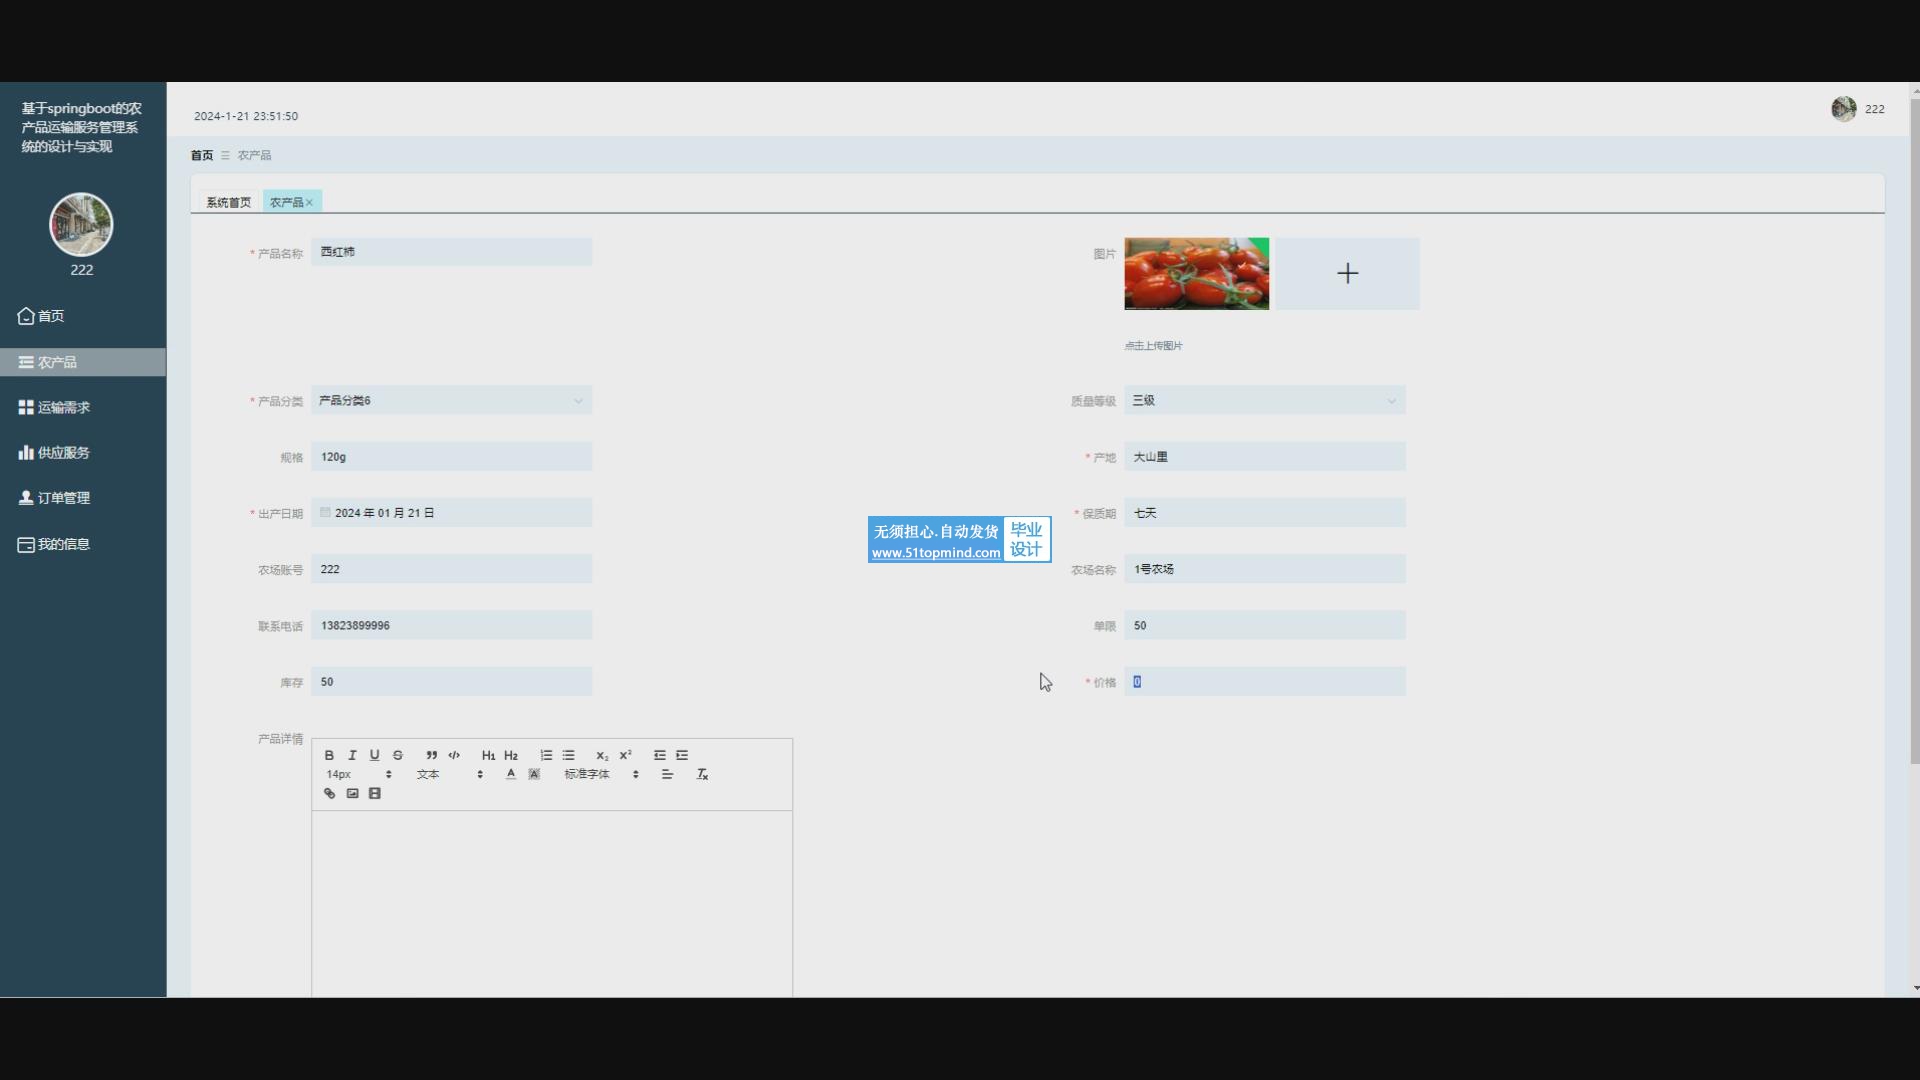
Task: Create a bulleted list
Action: coord(569,755)
